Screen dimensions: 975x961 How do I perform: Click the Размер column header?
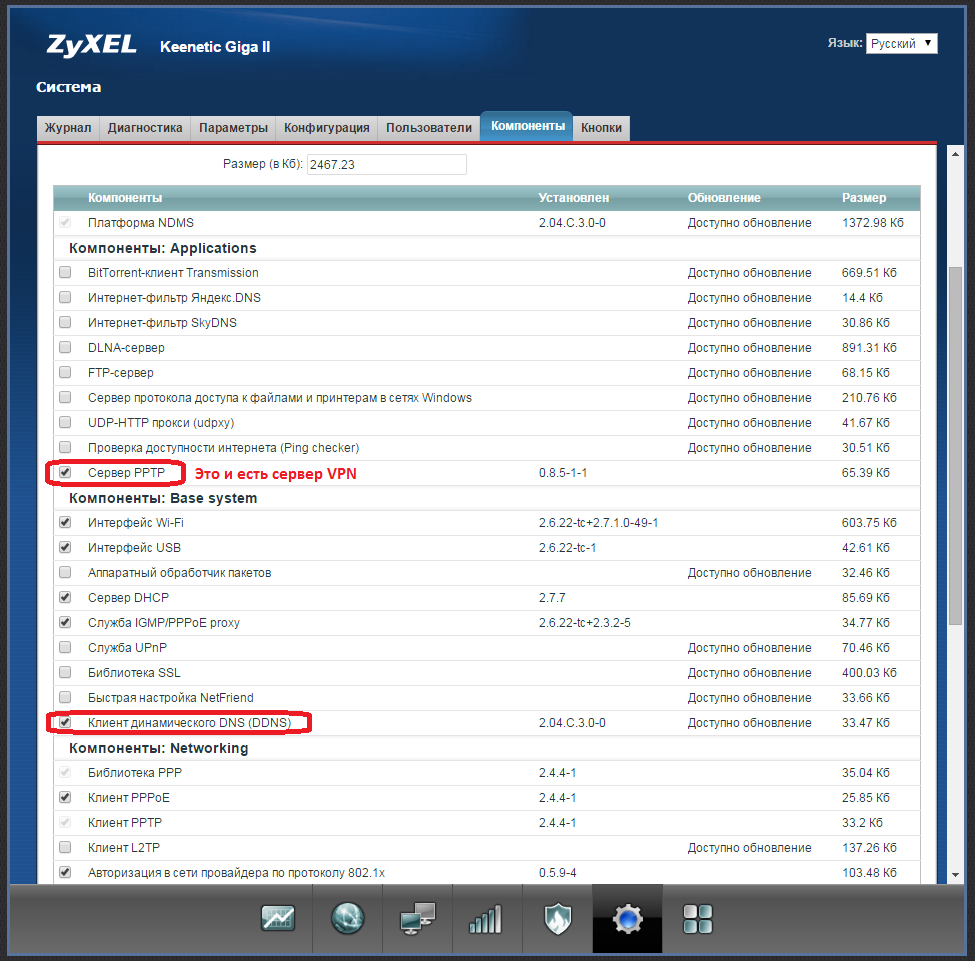(x=864, y=198)
